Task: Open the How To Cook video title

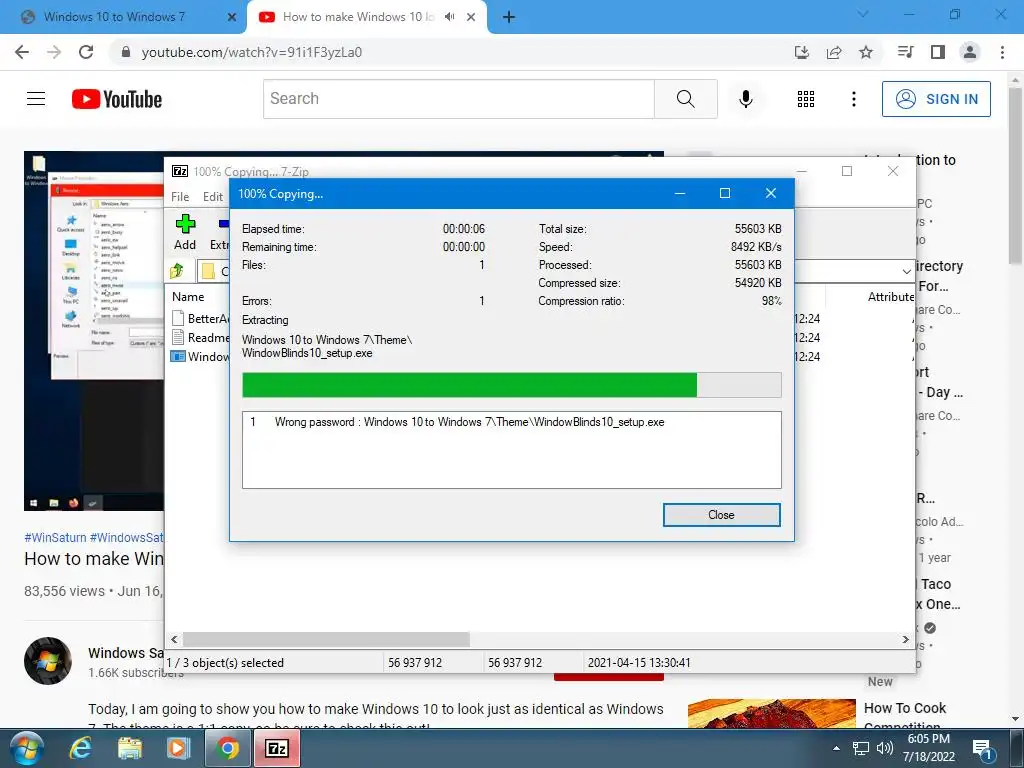Action: click(x=904, y=708)
